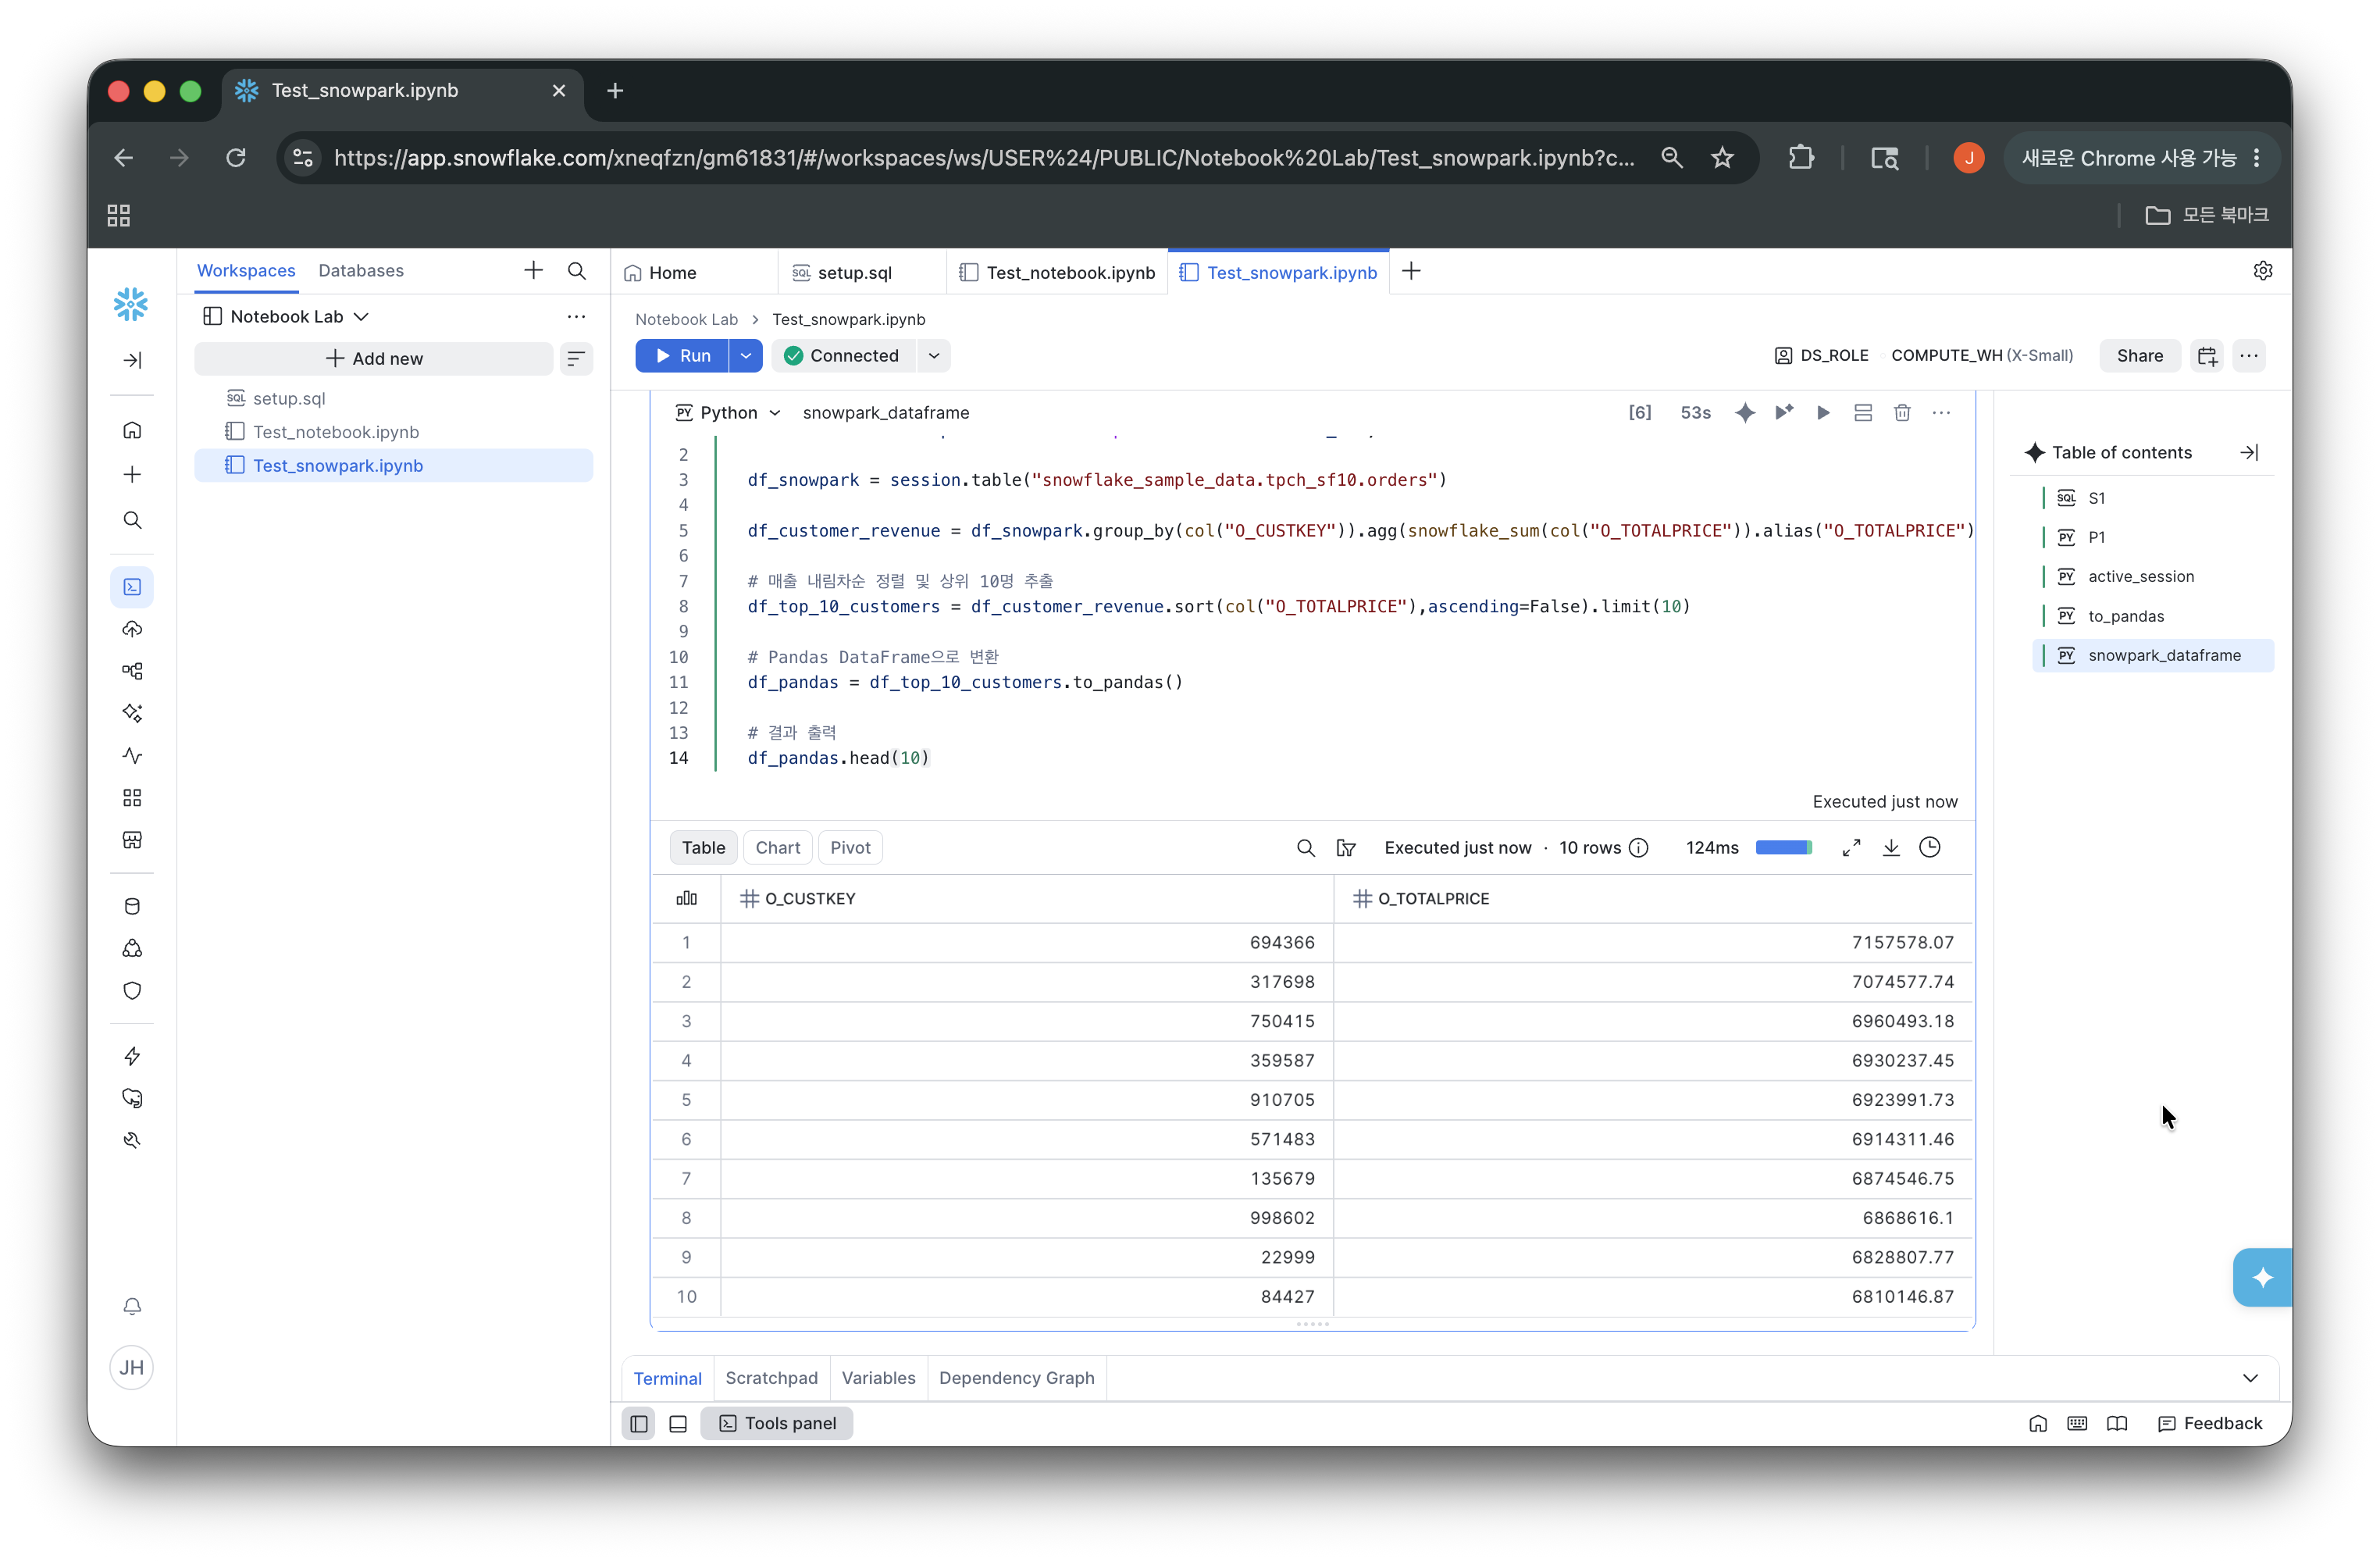This screenshot has height=1562, width=2380.
Task: Collapse the bottom tools panel chevron
Action: pyautogui.click(x=2250, y=1378)
